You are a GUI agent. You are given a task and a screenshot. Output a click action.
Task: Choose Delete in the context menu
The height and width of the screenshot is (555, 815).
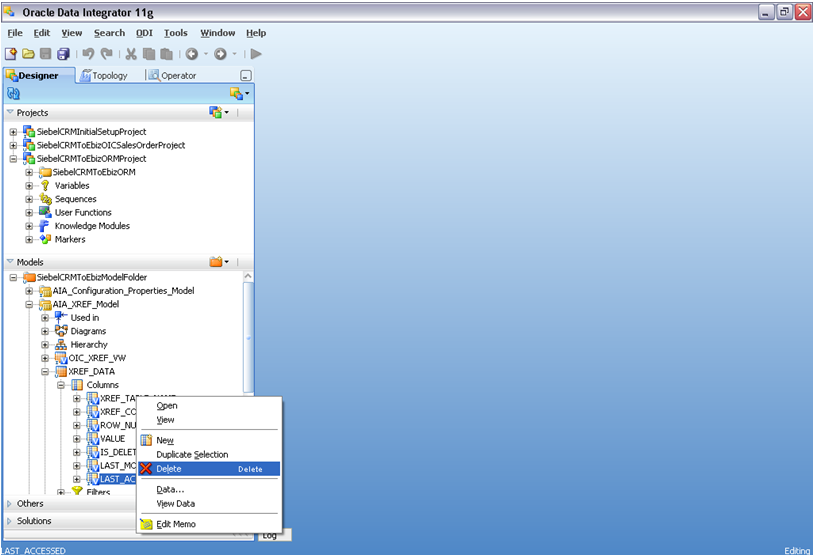[x=209, y=469]
